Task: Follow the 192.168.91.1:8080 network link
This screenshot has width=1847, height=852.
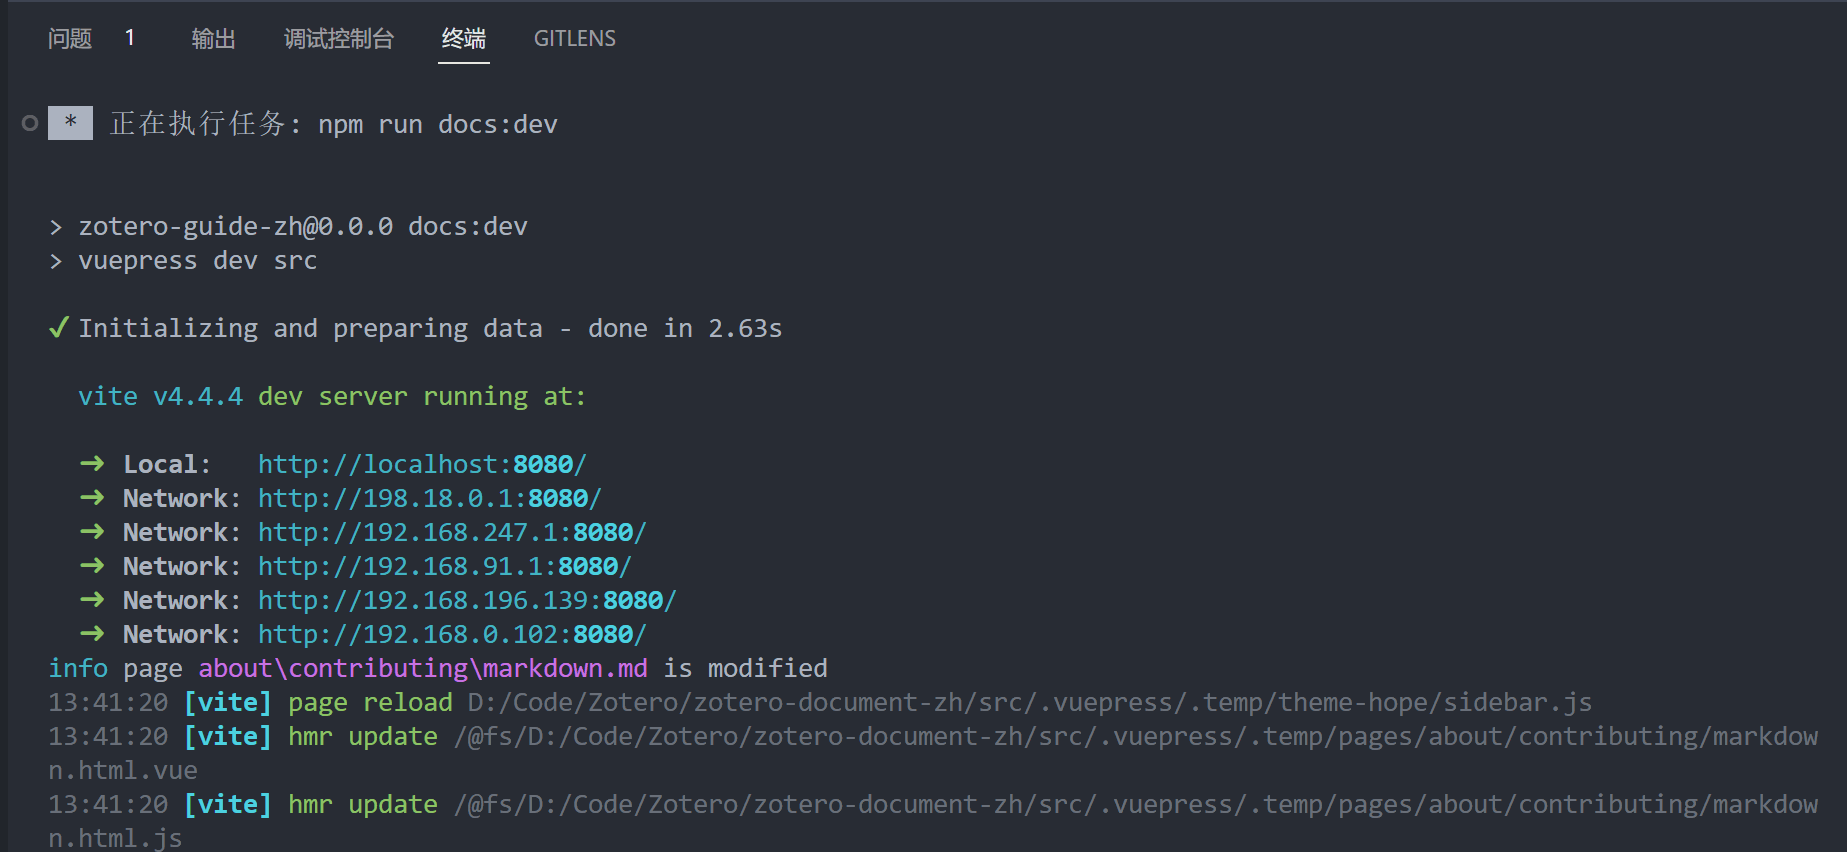Action: [x=445, y=566]
